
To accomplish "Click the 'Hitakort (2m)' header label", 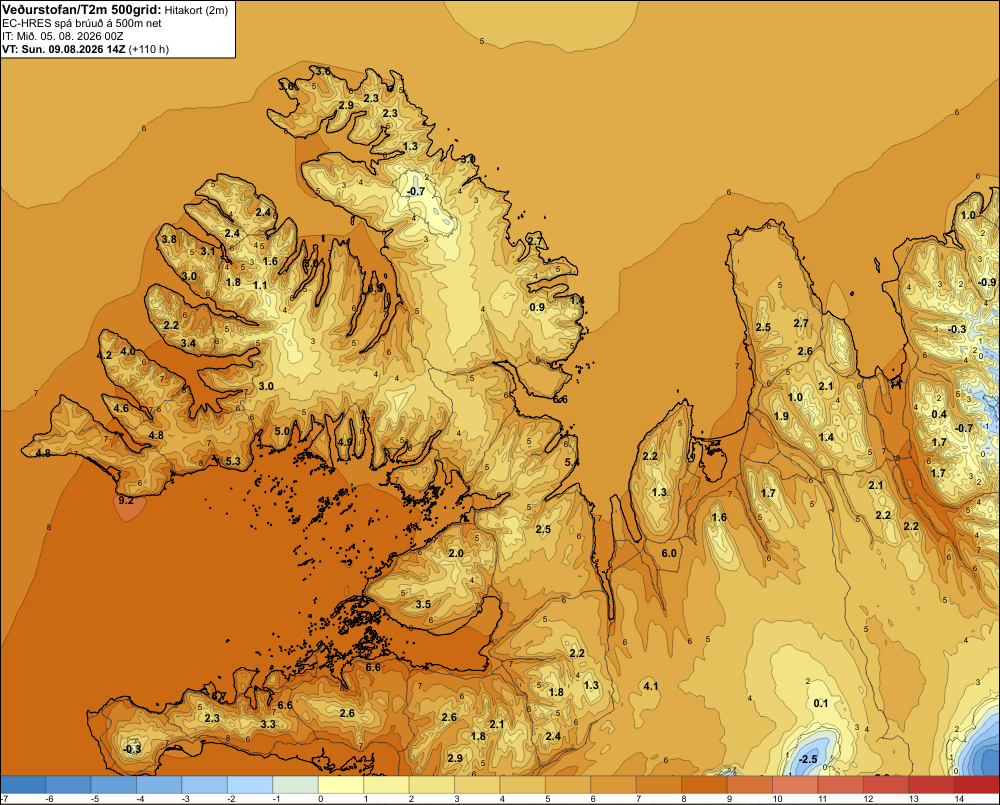I will 195,10.
